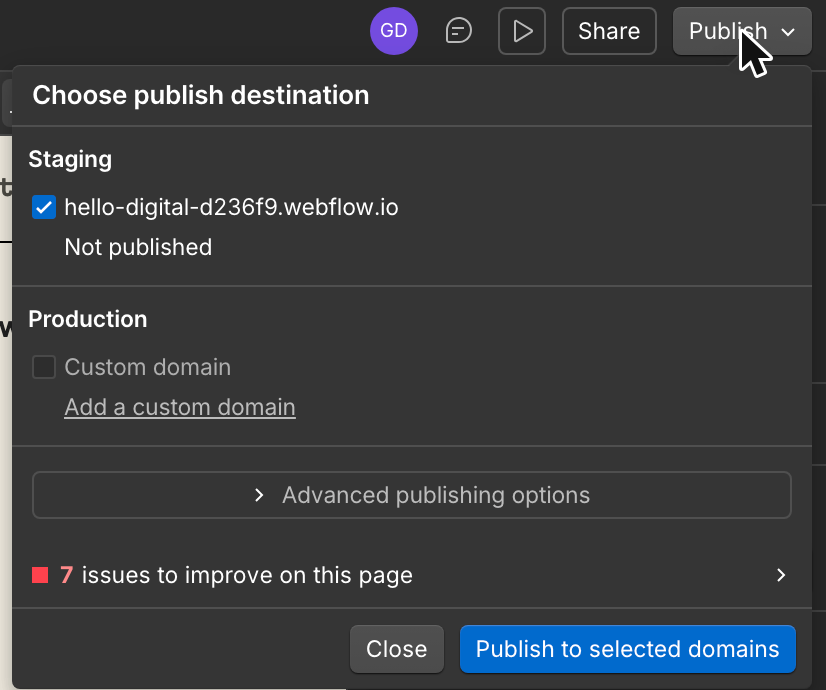
Task: Click the Not published status text
Action: [x=138, y=247]
